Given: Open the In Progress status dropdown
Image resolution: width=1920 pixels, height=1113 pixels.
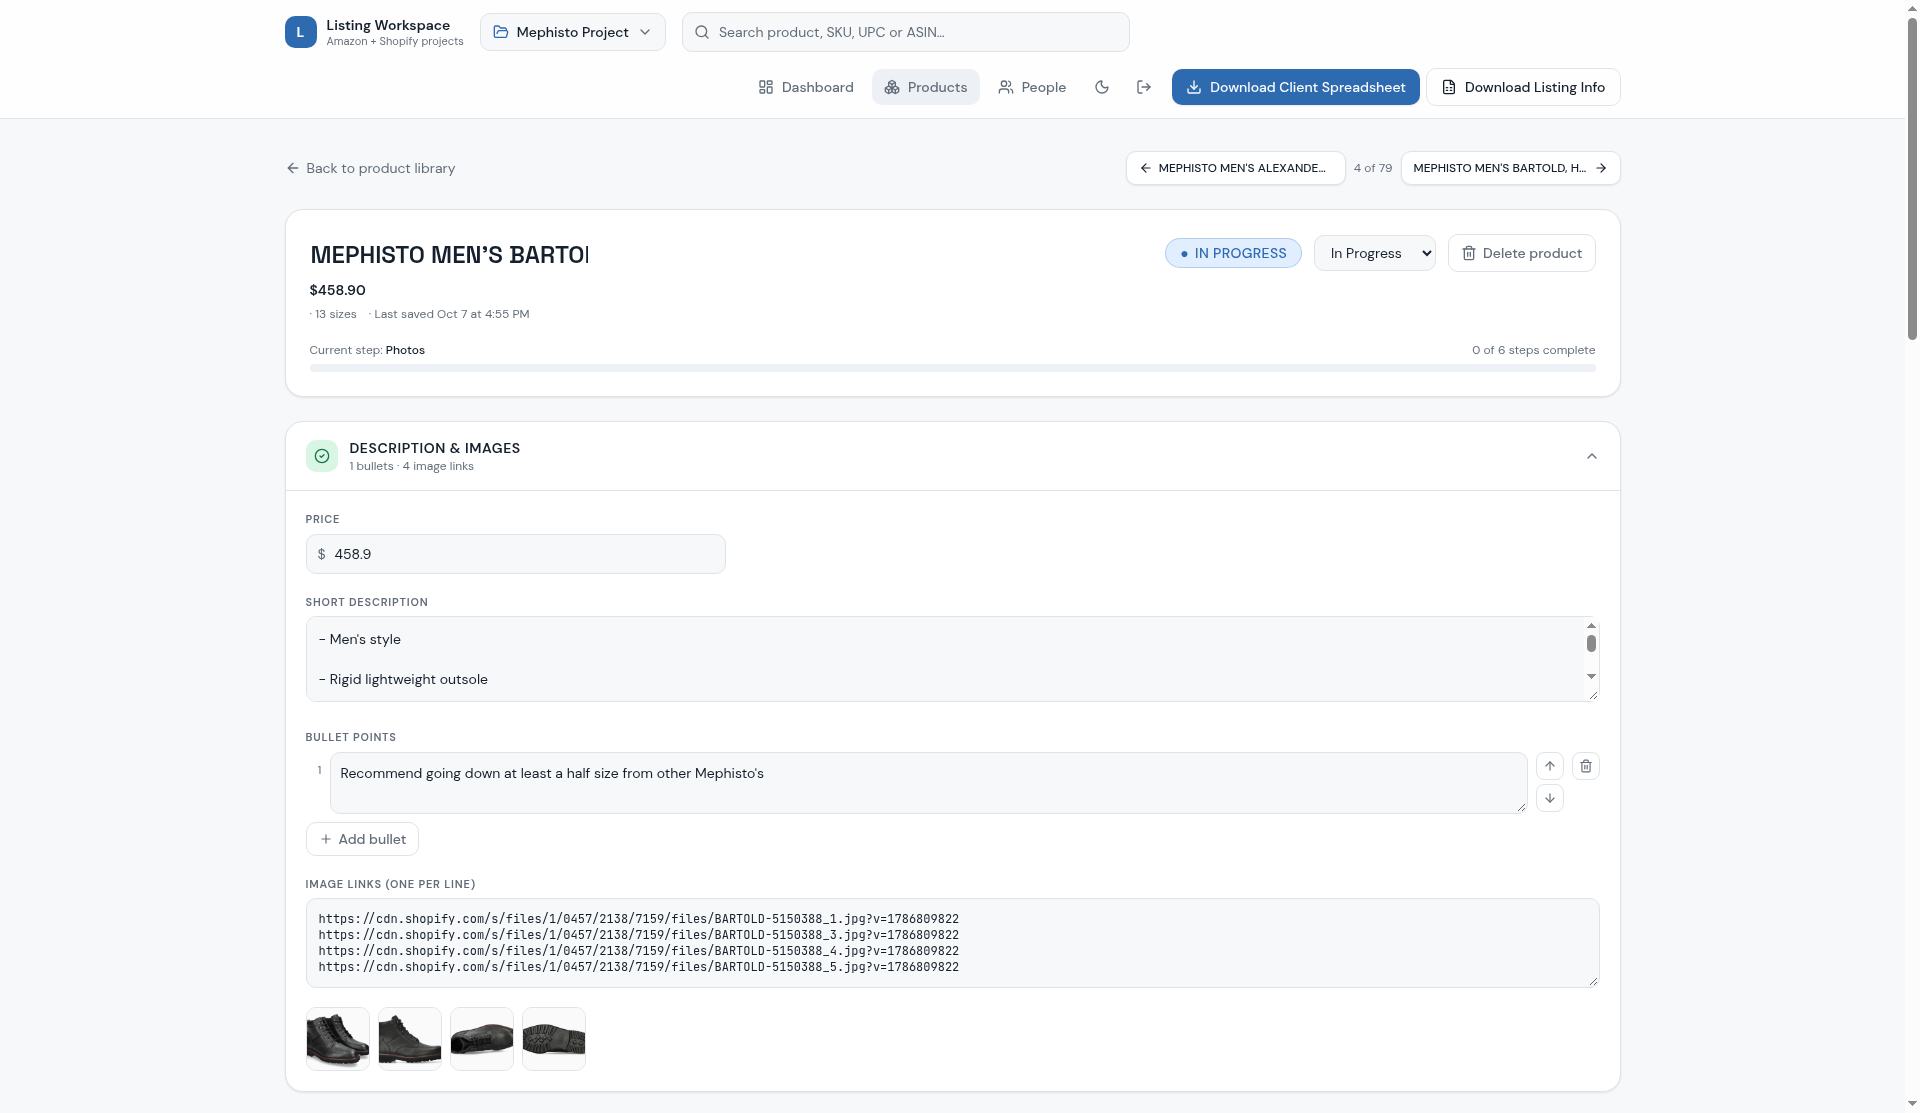Looking at the screenshot, I should [x=1374, y=253].
